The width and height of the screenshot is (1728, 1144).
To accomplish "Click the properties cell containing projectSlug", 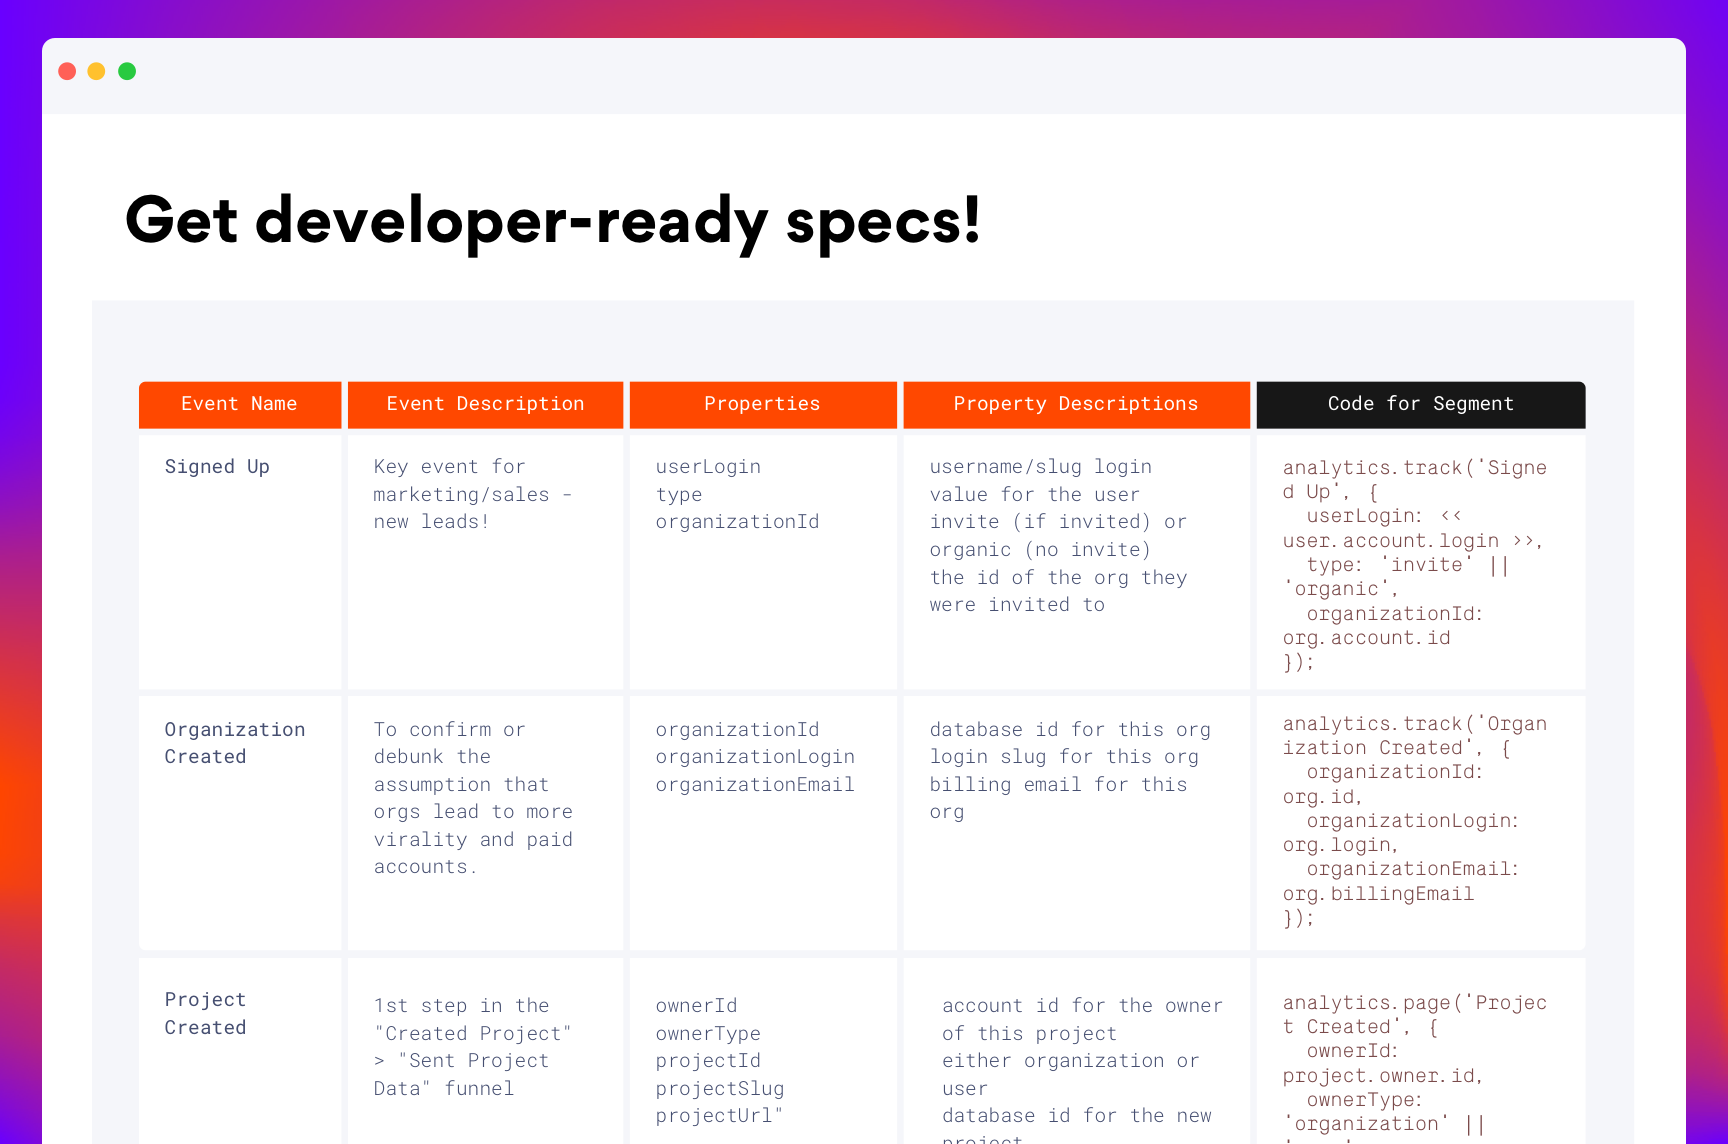I will [x=763, y=1051].
